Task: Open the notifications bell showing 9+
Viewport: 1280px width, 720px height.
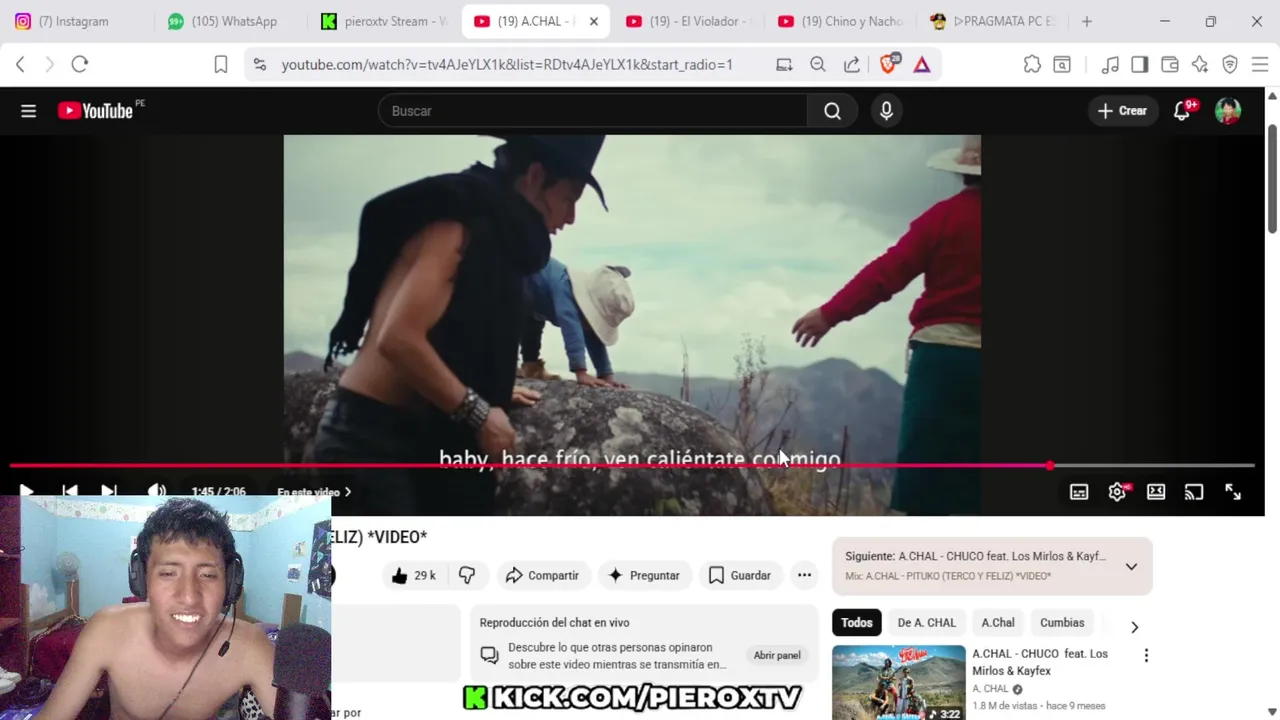Action: (1182, 111)
